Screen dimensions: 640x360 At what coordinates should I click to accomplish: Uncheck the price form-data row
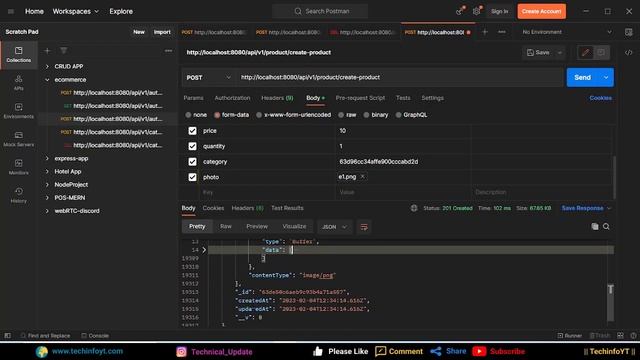coord(192,131)
